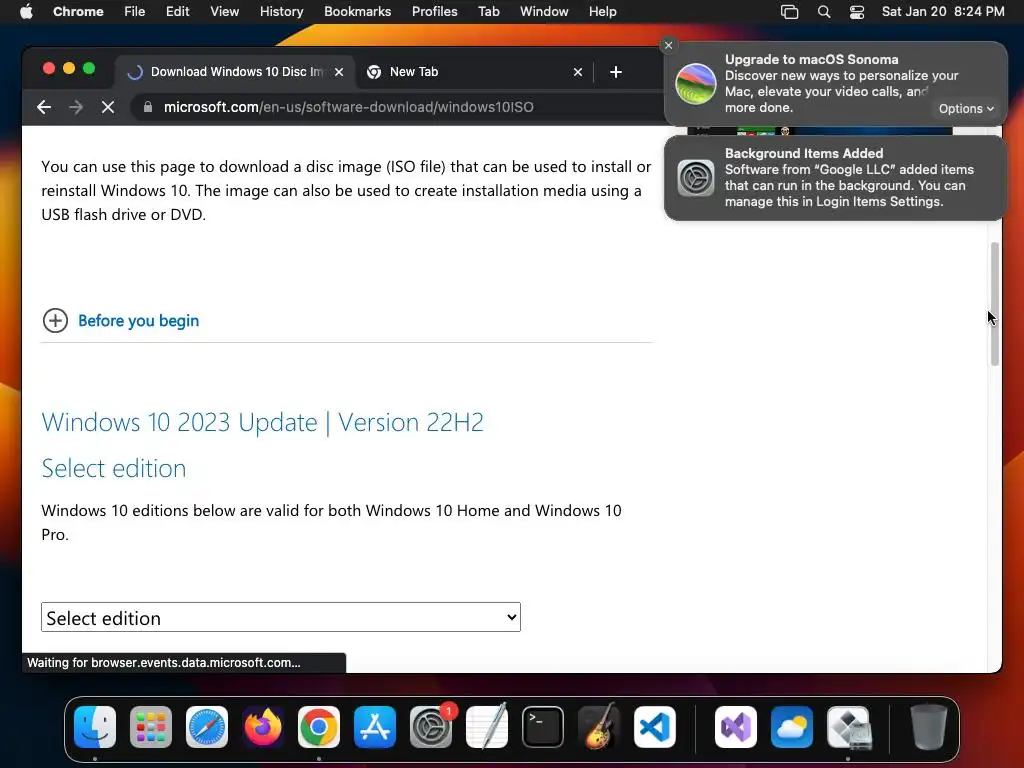Click the Chrome icon in the Dock
This screenshot has width=1024, height=768.
(x=319, y=727)
